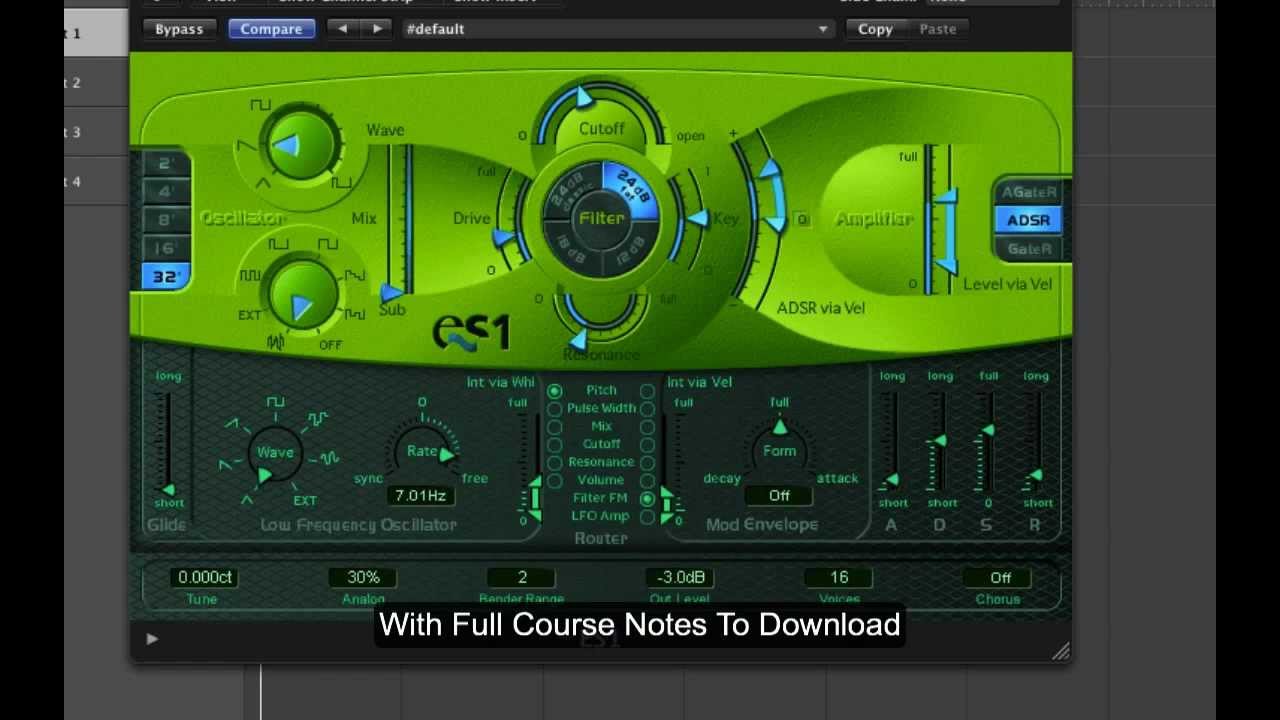The height and width of the screenshot is (720, 1280).
Task: Select LFO sample-and-hold wave icon
Action: [x=318, y=420]
